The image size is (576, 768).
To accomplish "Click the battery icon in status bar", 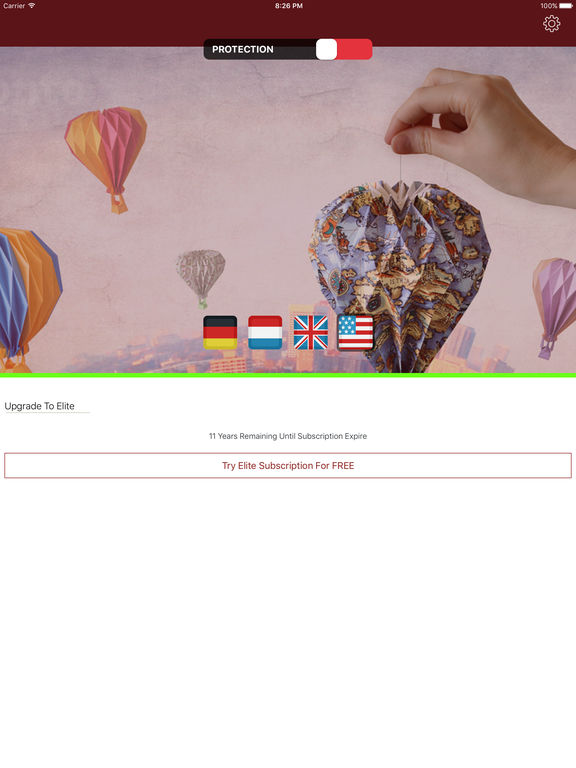I will coord(566,6).
